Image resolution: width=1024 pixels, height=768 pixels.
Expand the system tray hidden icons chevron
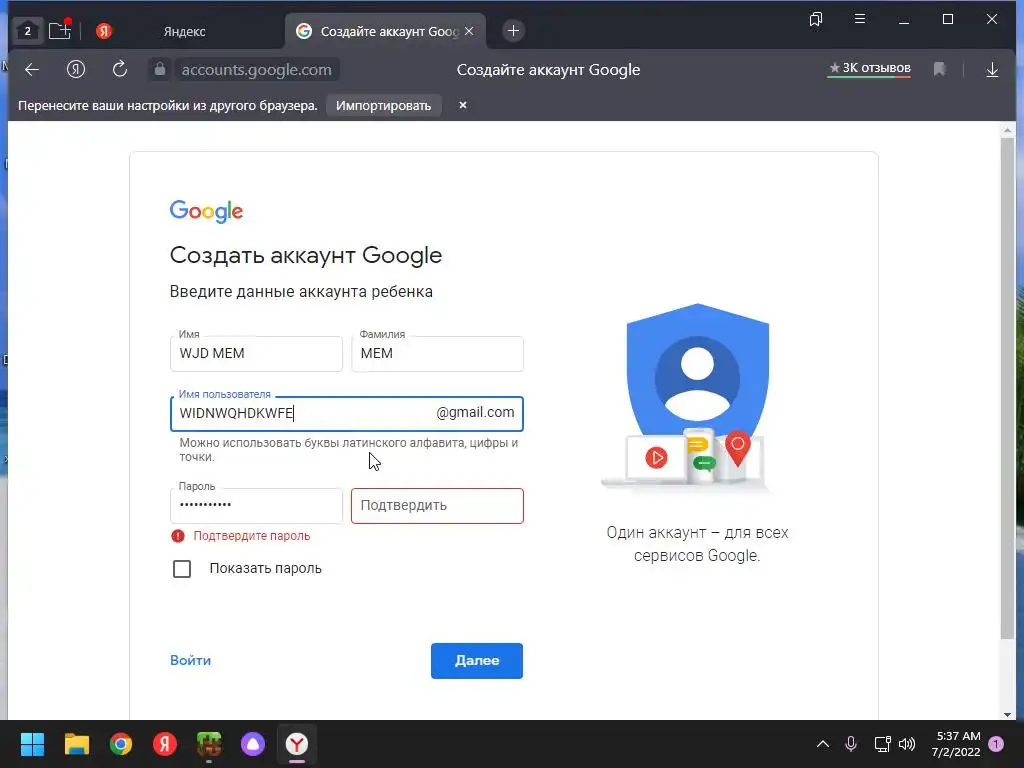click(x=823, y=744)
